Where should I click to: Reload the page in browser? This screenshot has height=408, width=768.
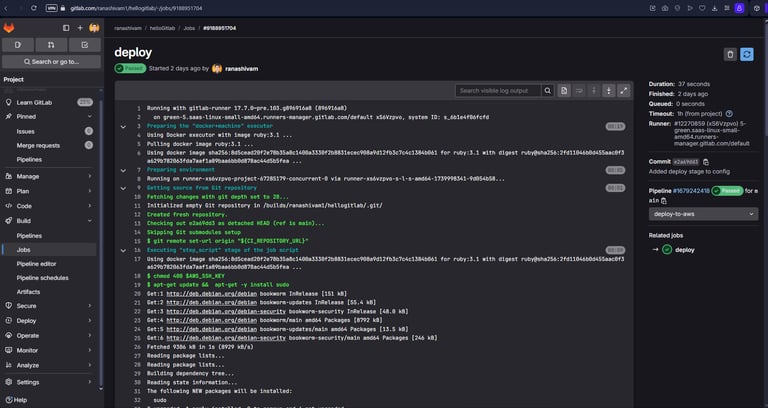[33, 8]
